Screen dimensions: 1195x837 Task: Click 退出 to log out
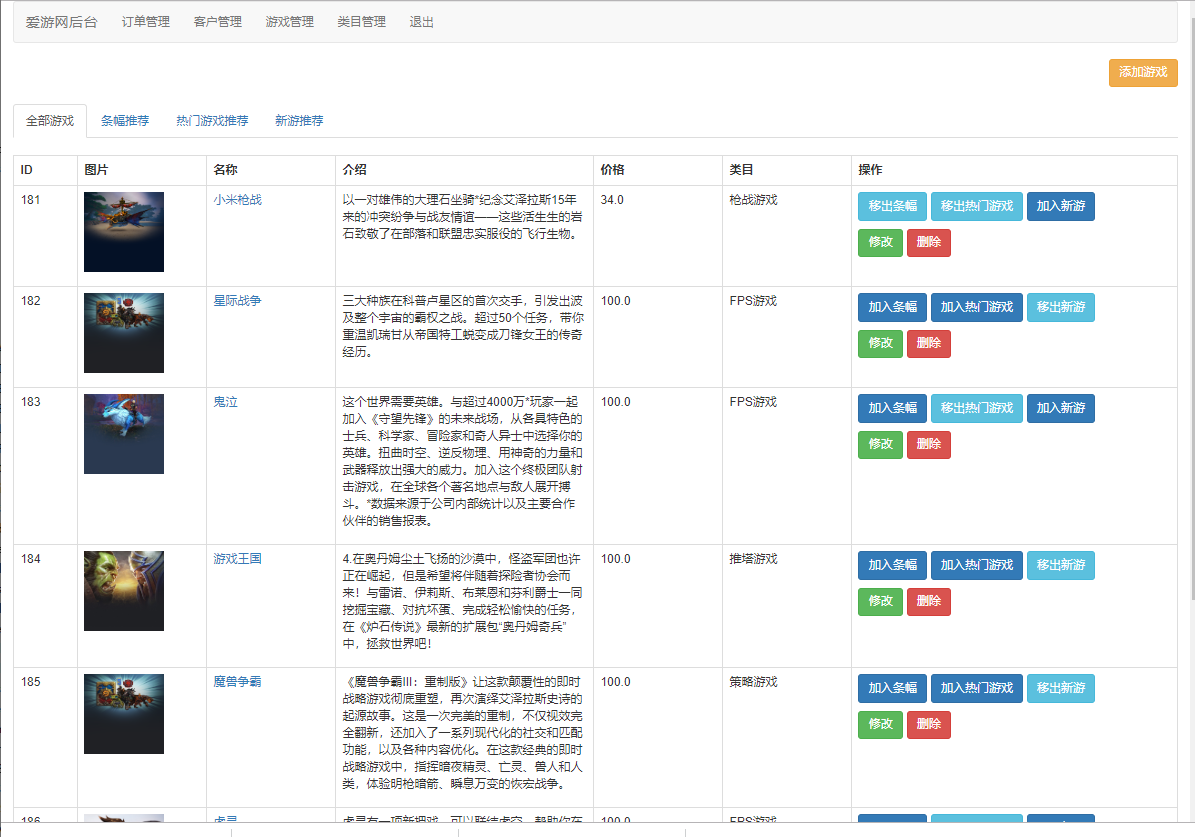(420, 20)
